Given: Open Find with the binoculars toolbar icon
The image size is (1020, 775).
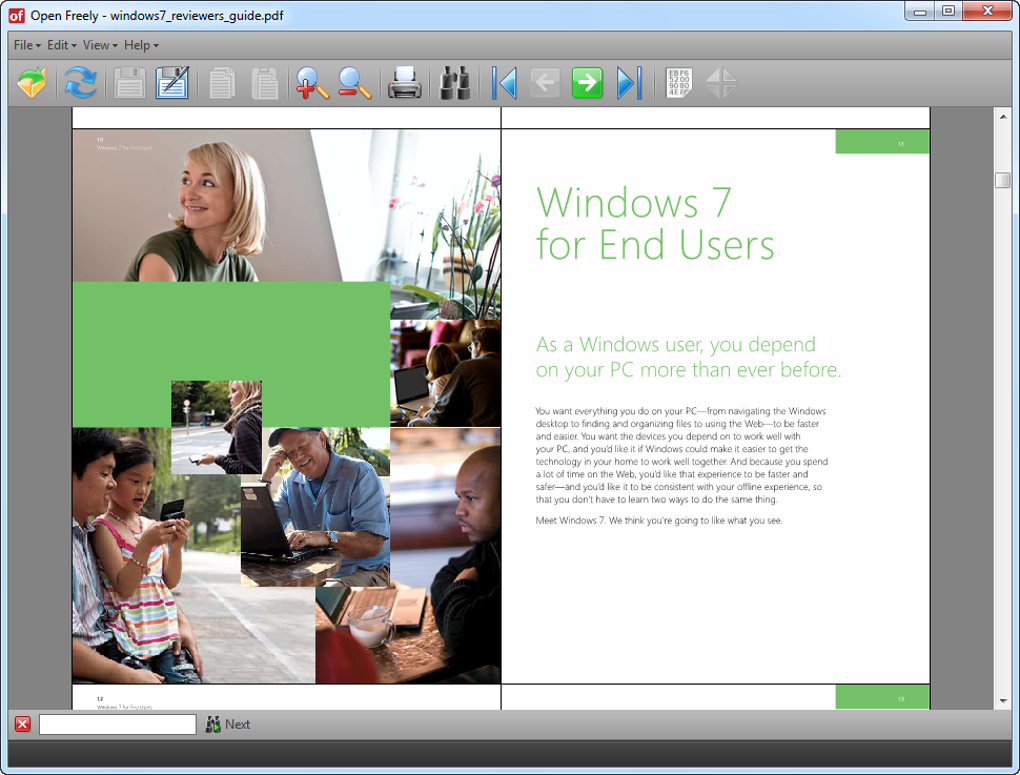Looking at the screenshot, I should point(455,83).
